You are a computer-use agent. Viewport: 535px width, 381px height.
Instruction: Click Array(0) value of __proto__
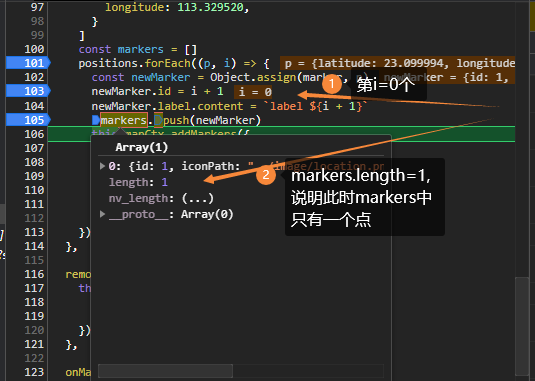(x=207, y=214)
